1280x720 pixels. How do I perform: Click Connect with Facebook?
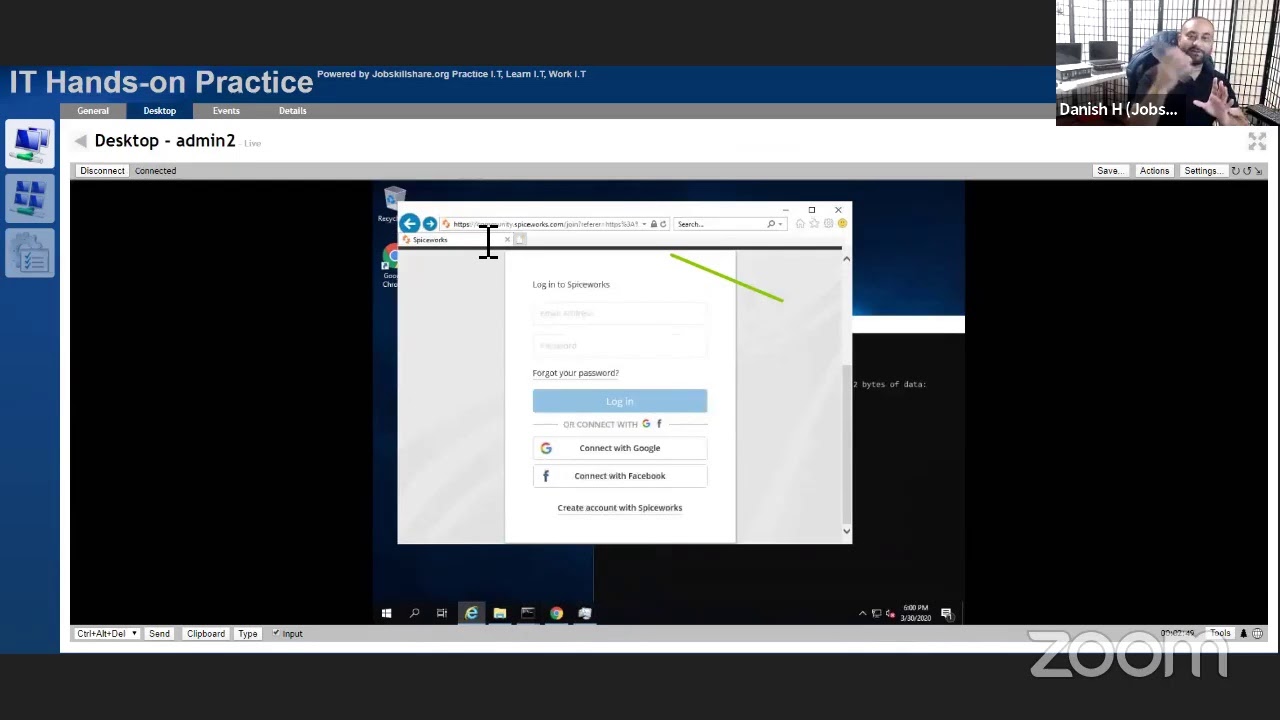click(x=620, y=476)
